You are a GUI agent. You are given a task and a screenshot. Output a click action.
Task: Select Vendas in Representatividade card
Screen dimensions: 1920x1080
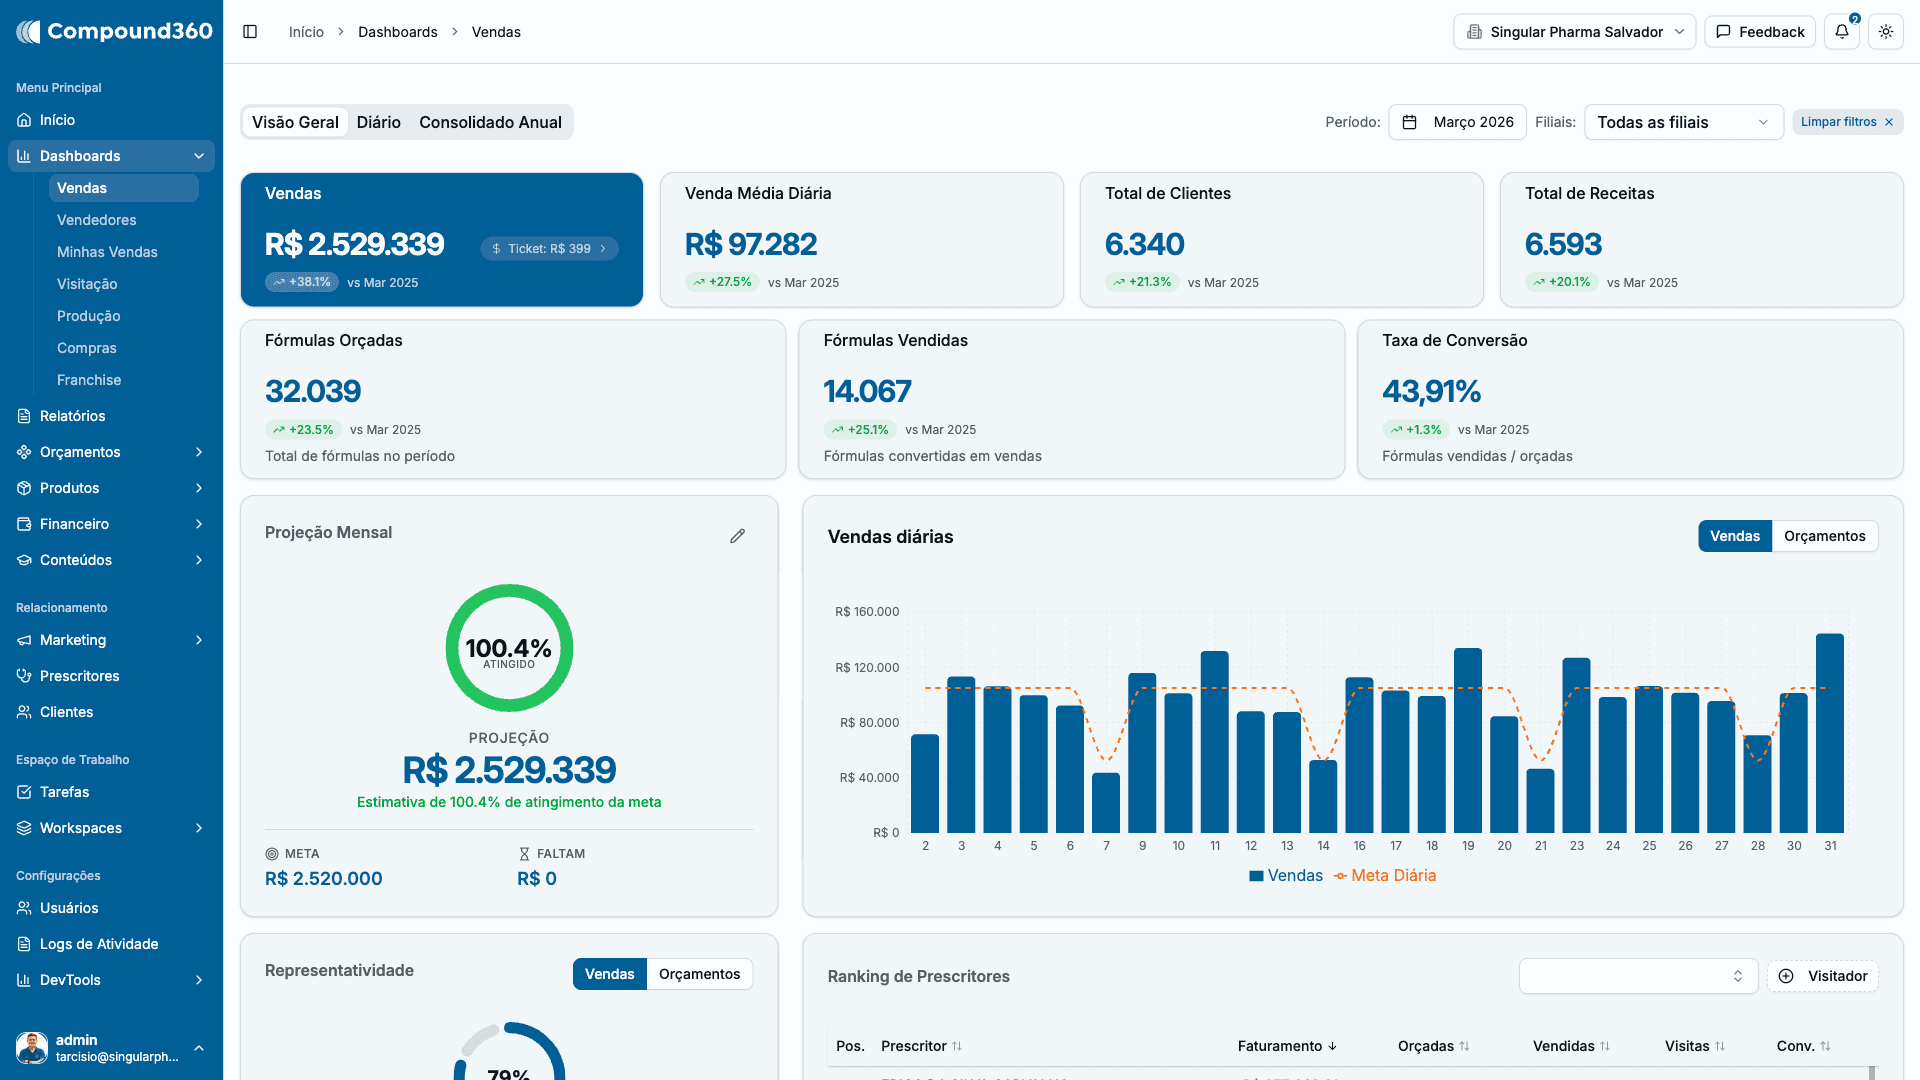[610, 974]
